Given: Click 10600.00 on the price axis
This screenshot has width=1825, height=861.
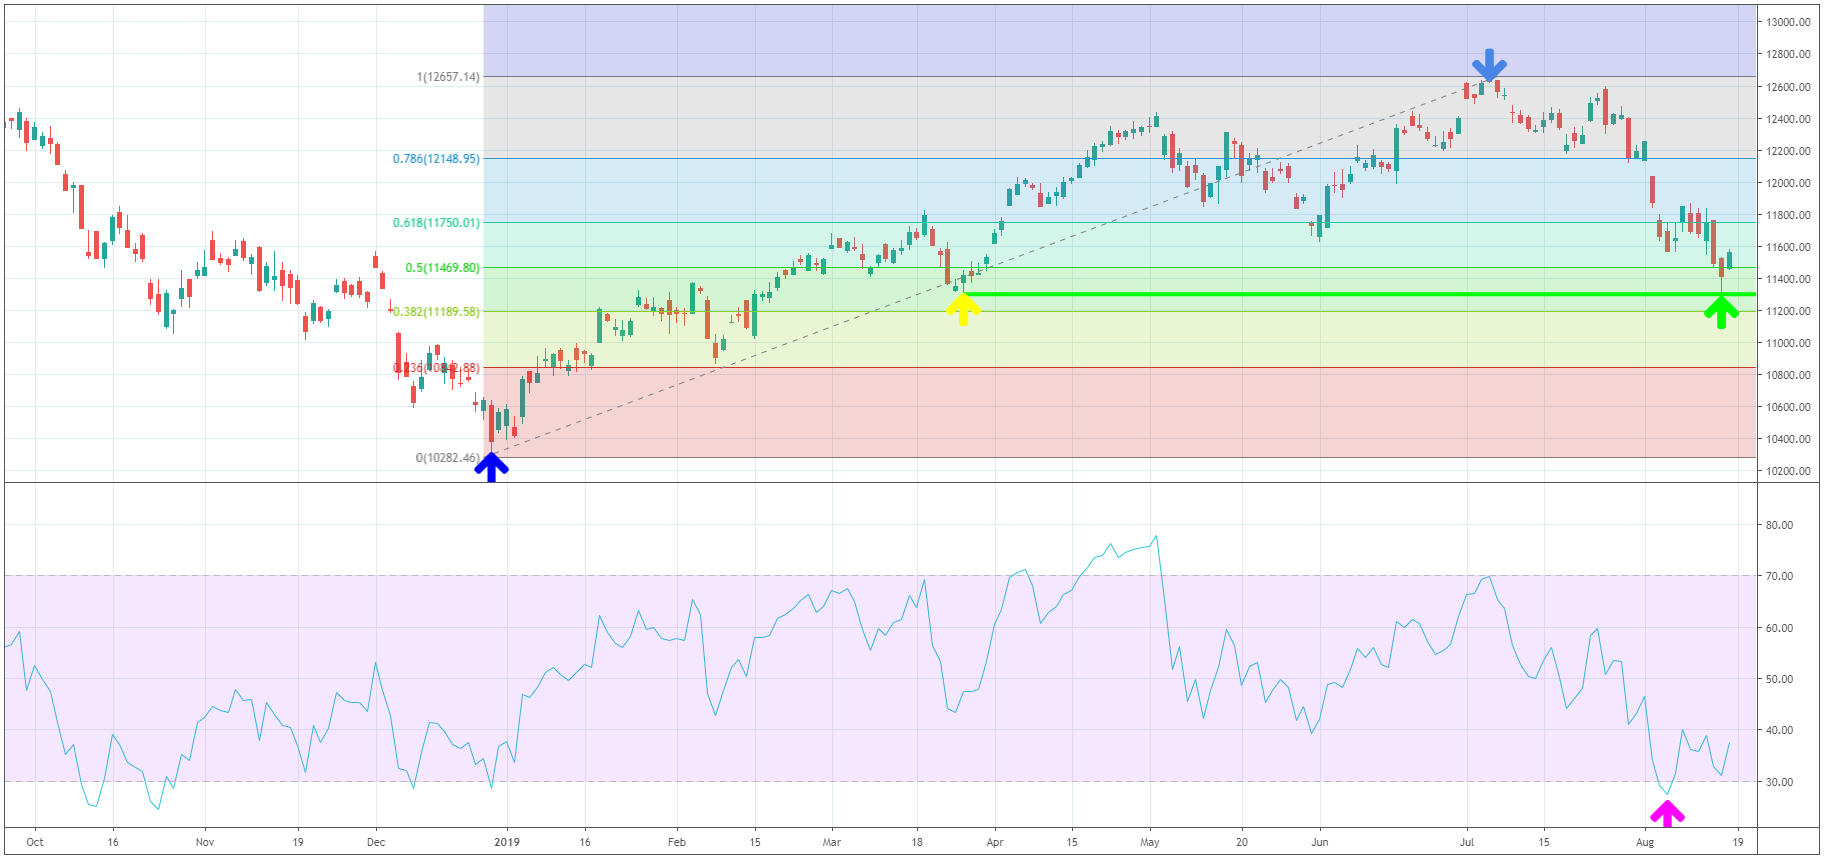Looking at the screenshot, I should point(1788,407).
